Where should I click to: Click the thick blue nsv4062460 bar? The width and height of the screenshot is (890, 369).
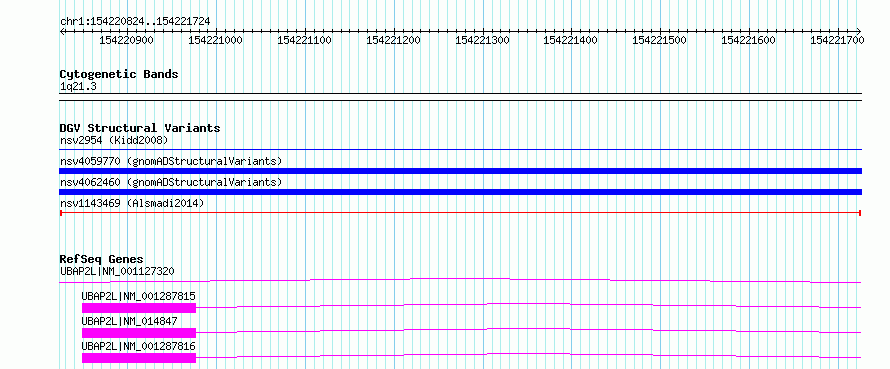coord(460,192)
